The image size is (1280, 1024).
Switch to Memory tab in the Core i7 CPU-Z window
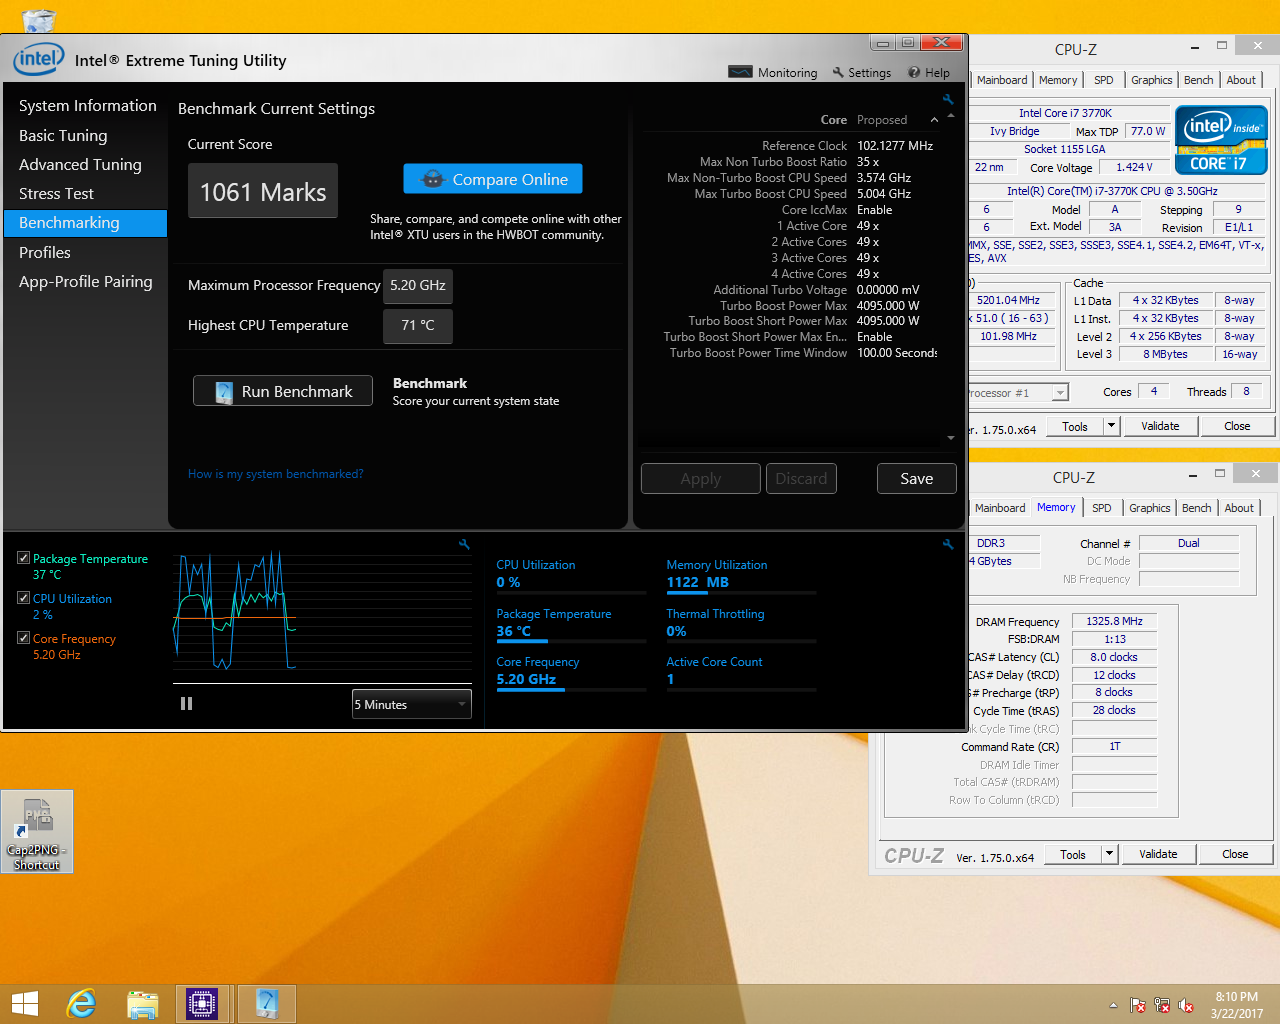[1058, 80]
